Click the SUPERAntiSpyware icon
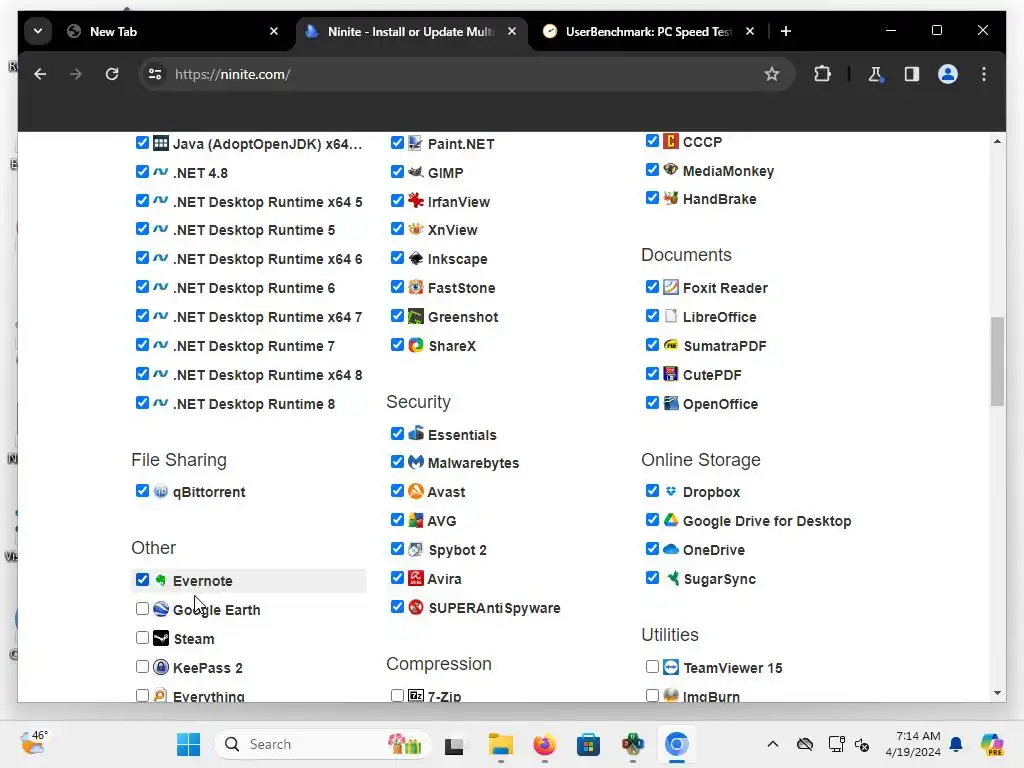 [x=415, y=607]
